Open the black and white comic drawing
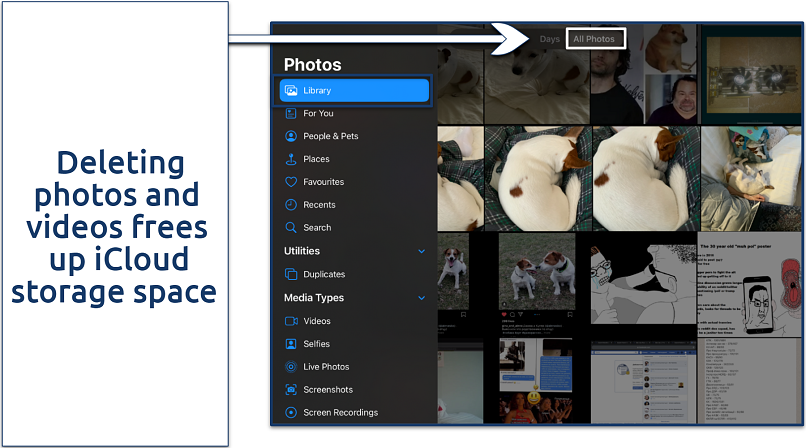Image resolution: width=806 pixels, height=448 pixels. coord(644,284)
